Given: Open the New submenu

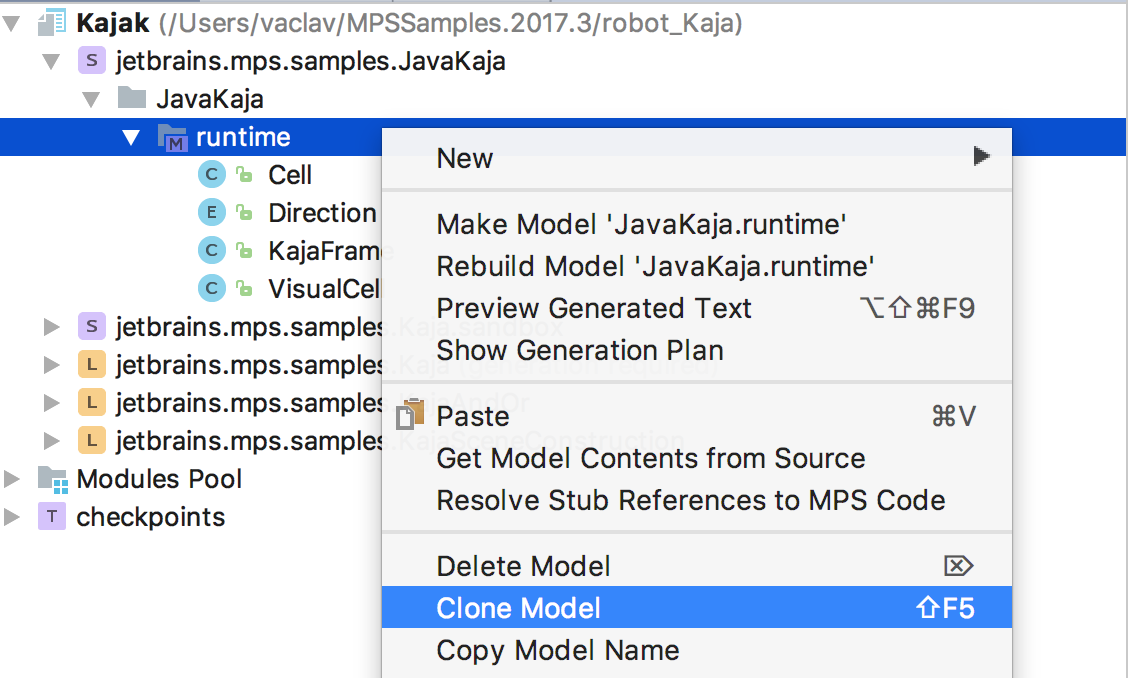Looking at the screenshot, I should [x=696, y=158].
